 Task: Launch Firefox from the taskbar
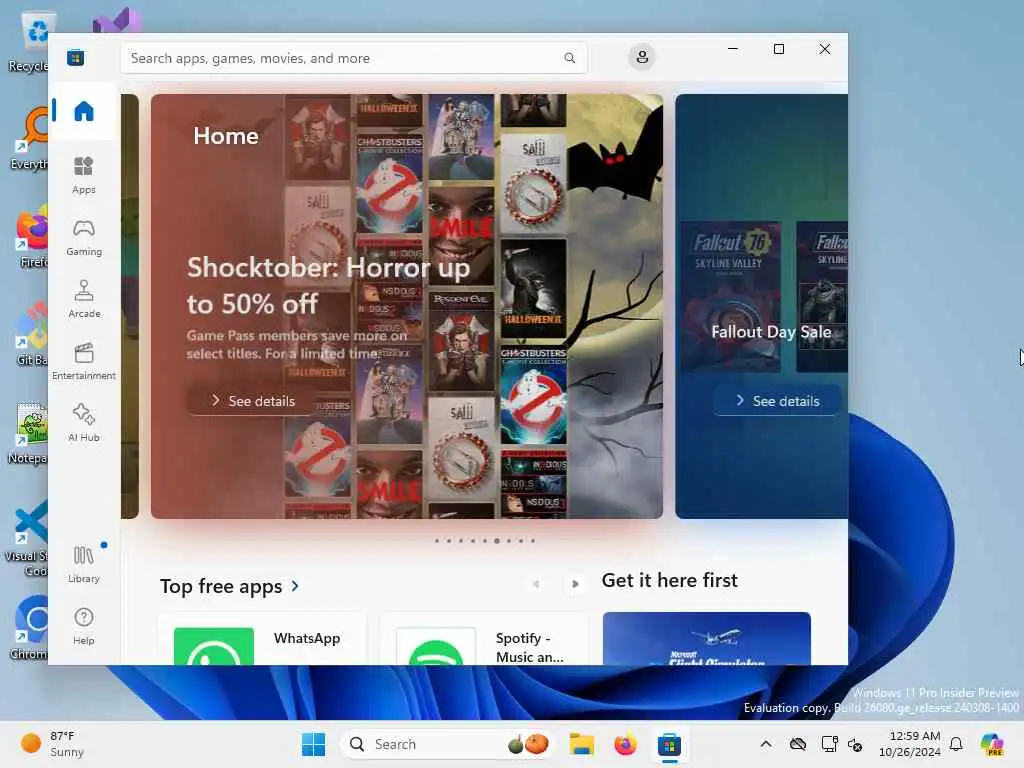625,744
